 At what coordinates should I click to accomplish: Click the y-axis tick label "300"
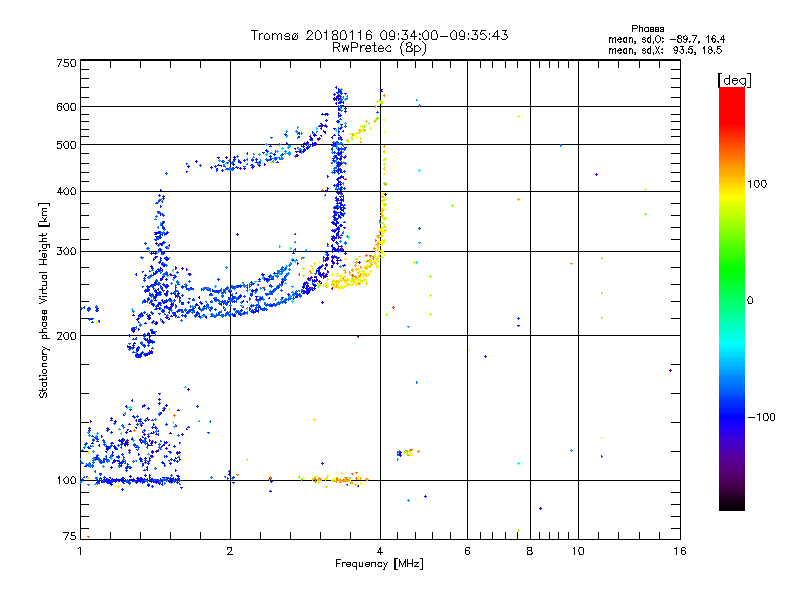66,251
